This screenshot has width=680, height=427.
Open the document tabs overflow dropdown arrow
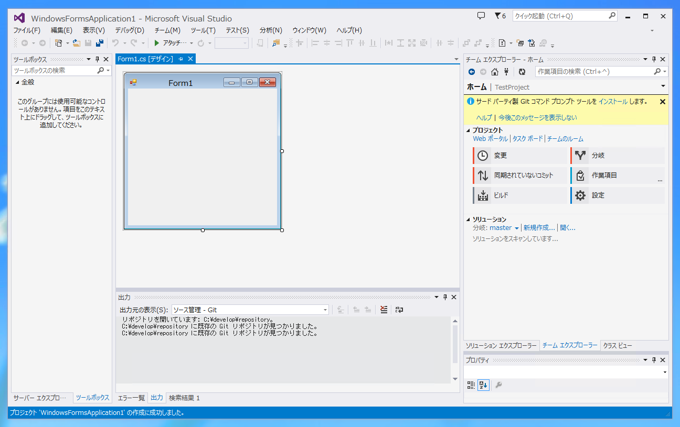pos(456,59)
